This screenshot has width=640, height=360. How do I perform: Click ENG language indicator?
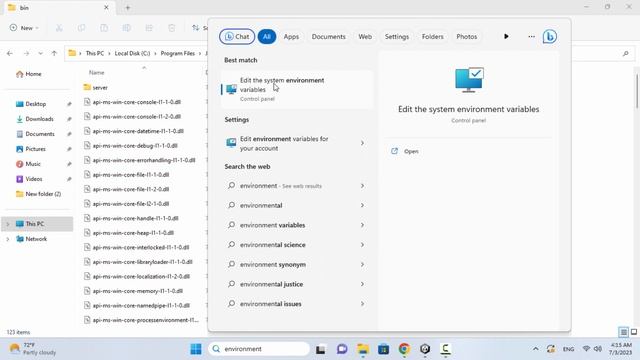pyautogui.click(x=568, y=349)
